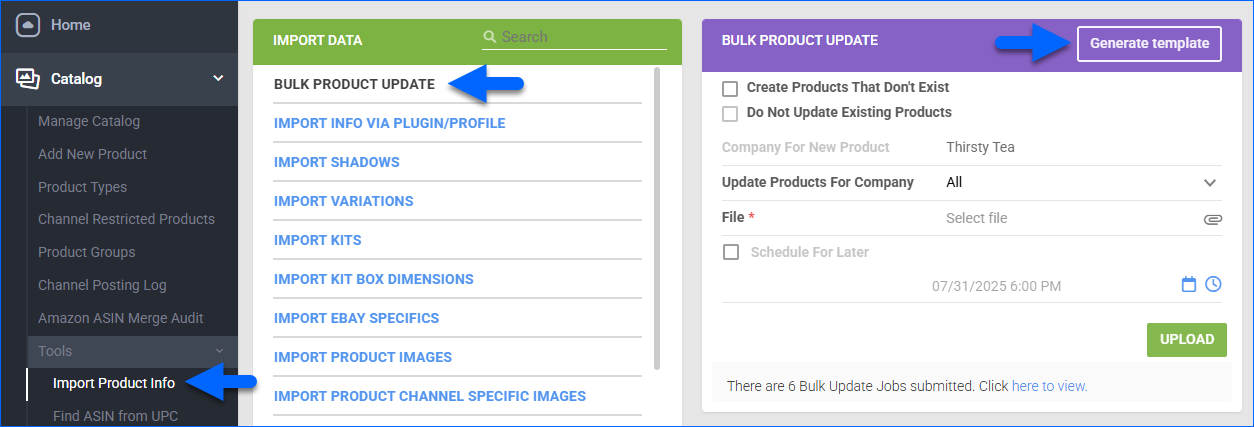
Task: Click the Home icon in sidebar
Action: point(27,24)
